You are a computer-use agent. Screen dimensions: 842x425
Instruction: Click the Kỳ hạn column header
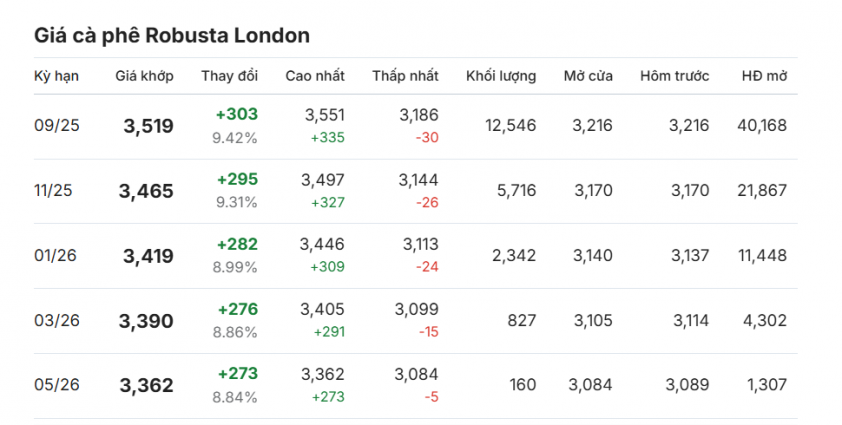click(56, 76)
